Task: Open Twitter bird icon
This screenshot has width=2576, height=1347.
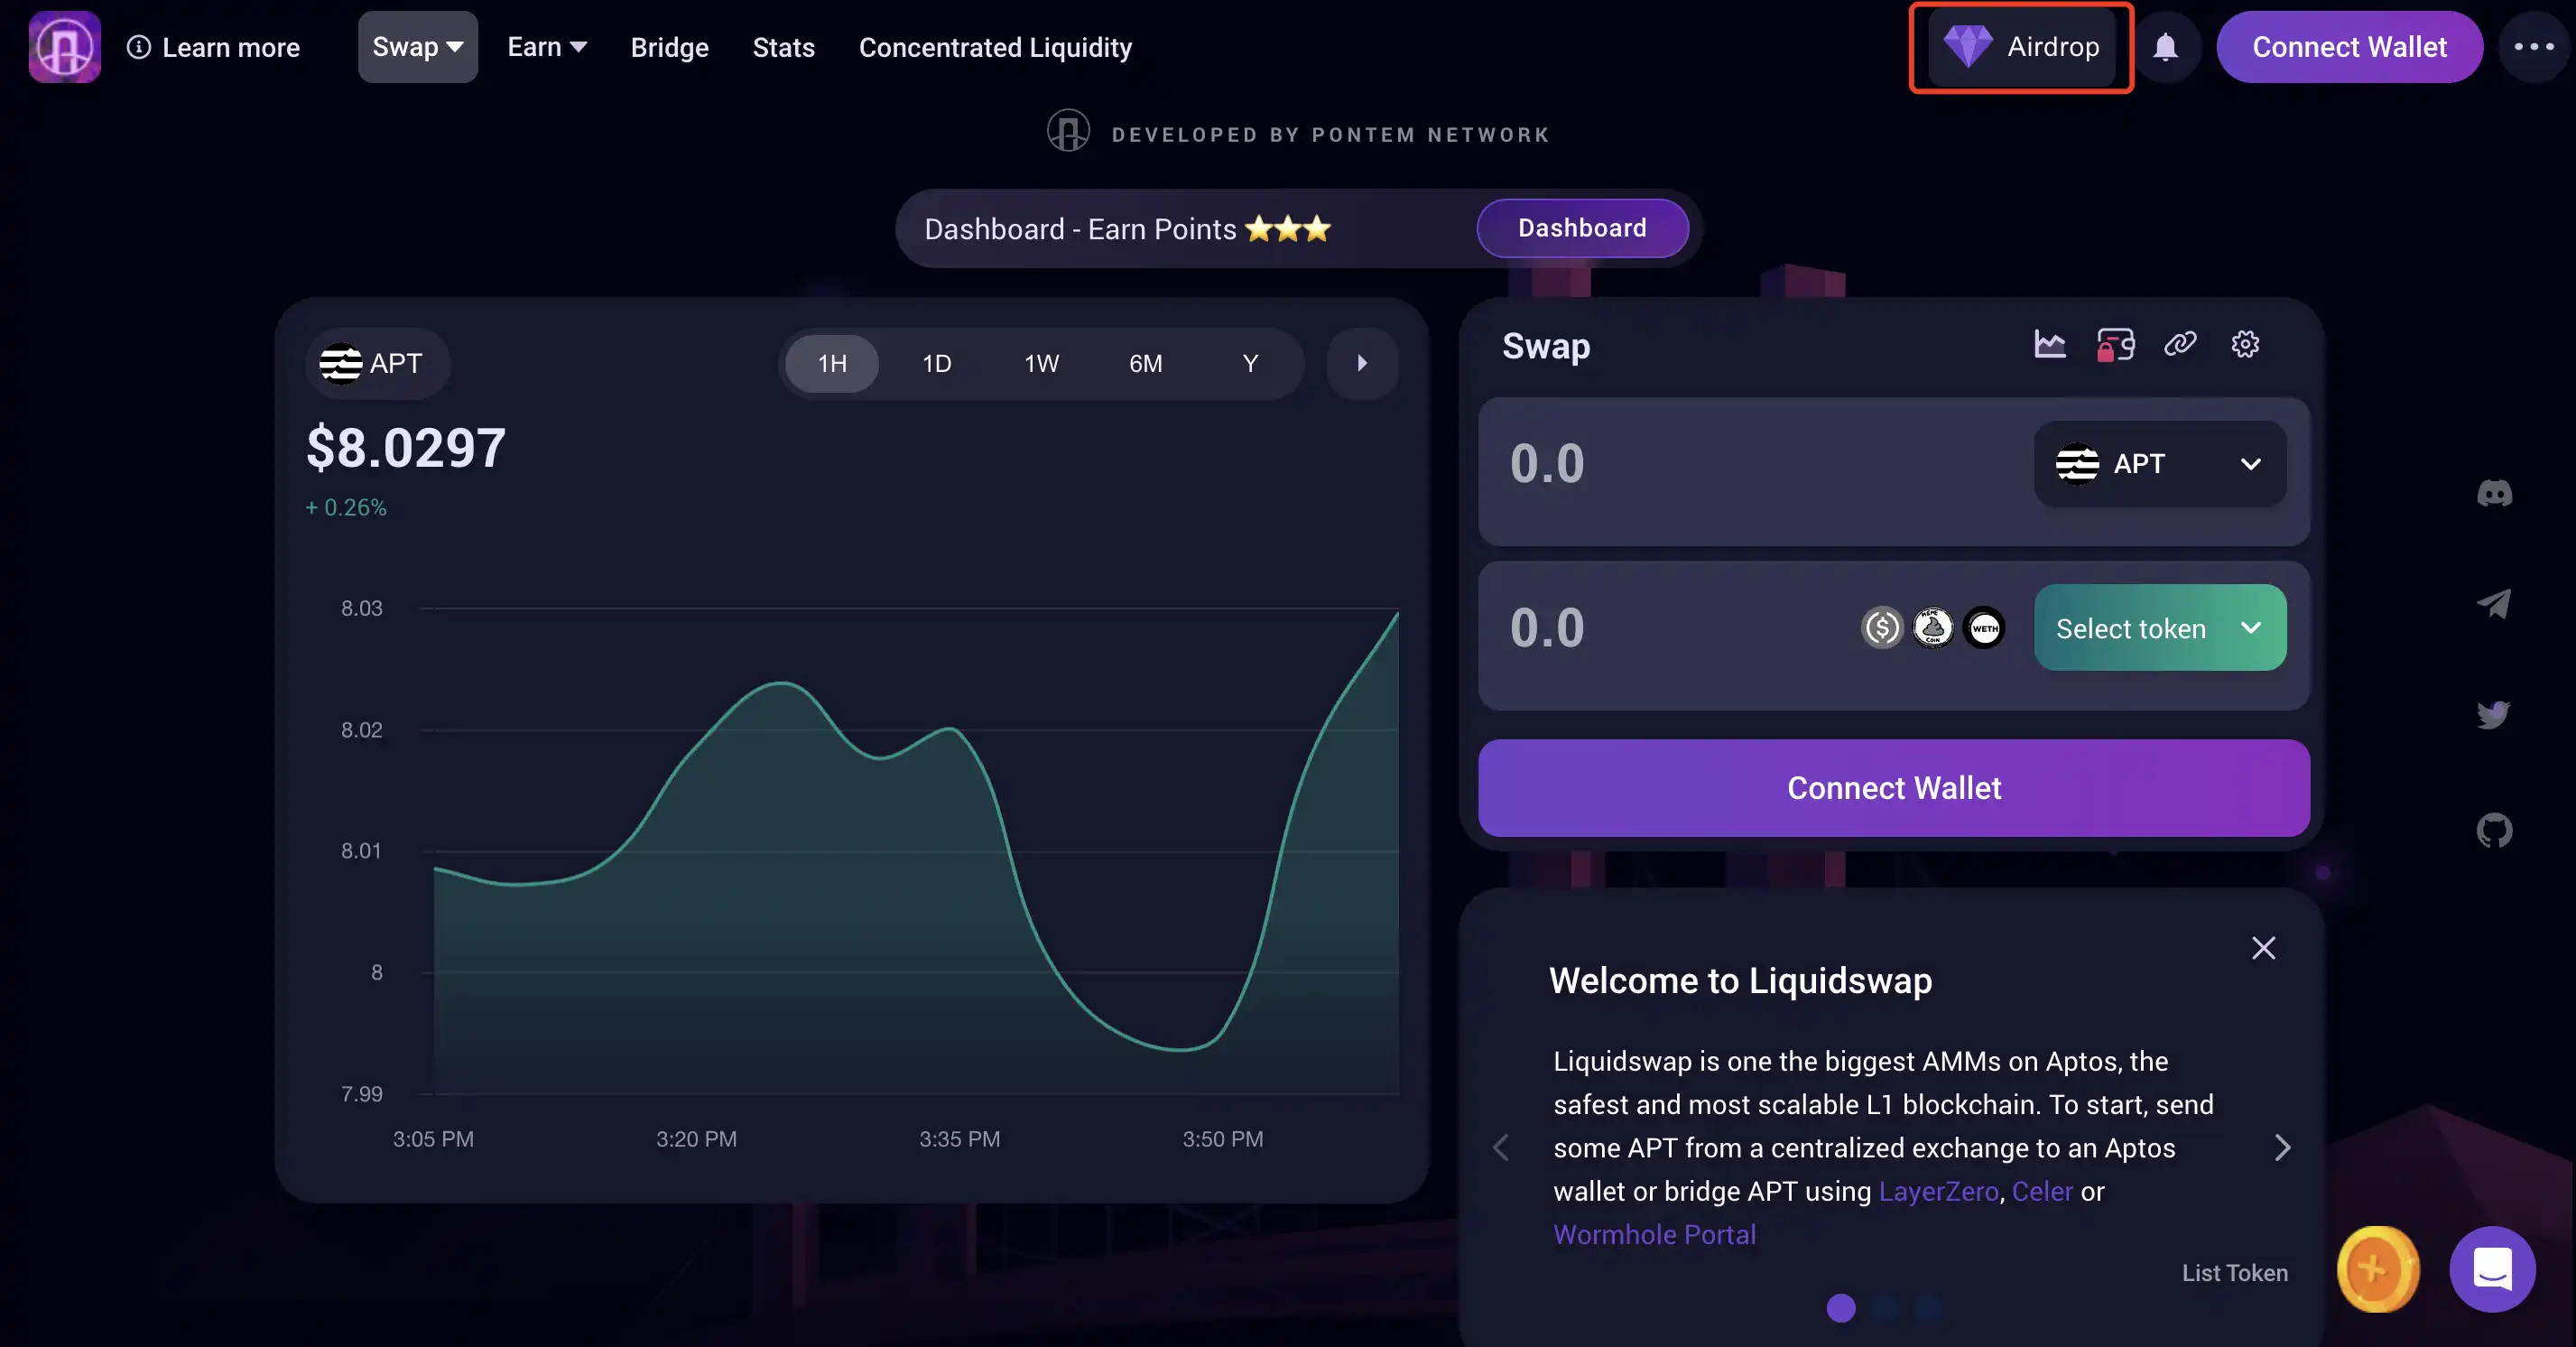Action: [x=2494, y=714]
